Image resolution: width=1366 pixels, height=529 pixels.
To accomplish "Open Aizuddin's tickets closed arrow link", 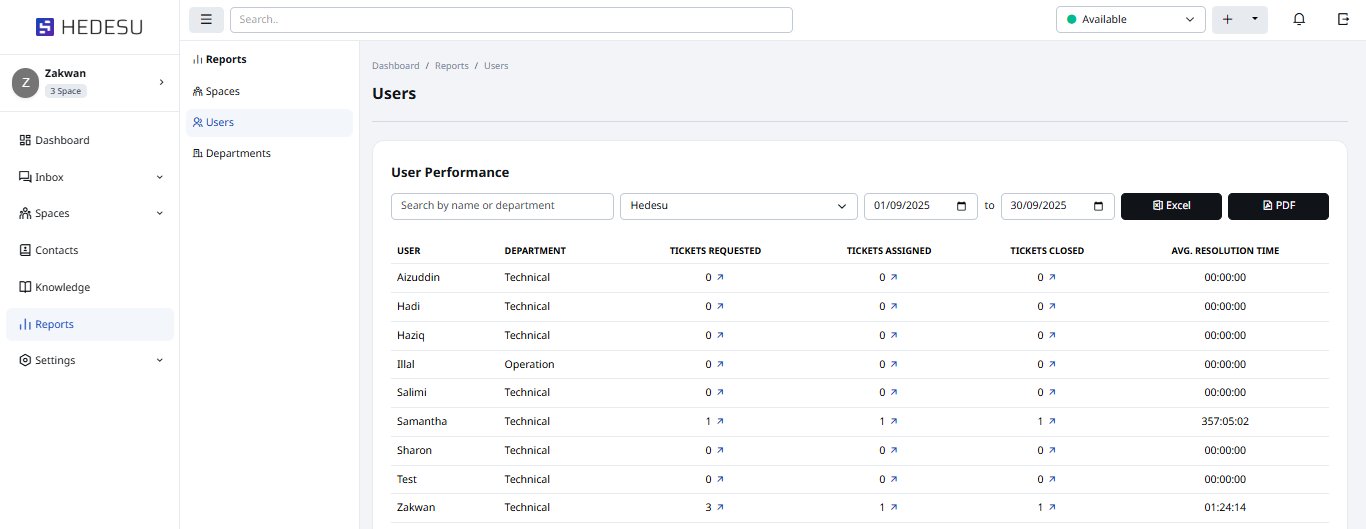I will (x=1052, y=277).
